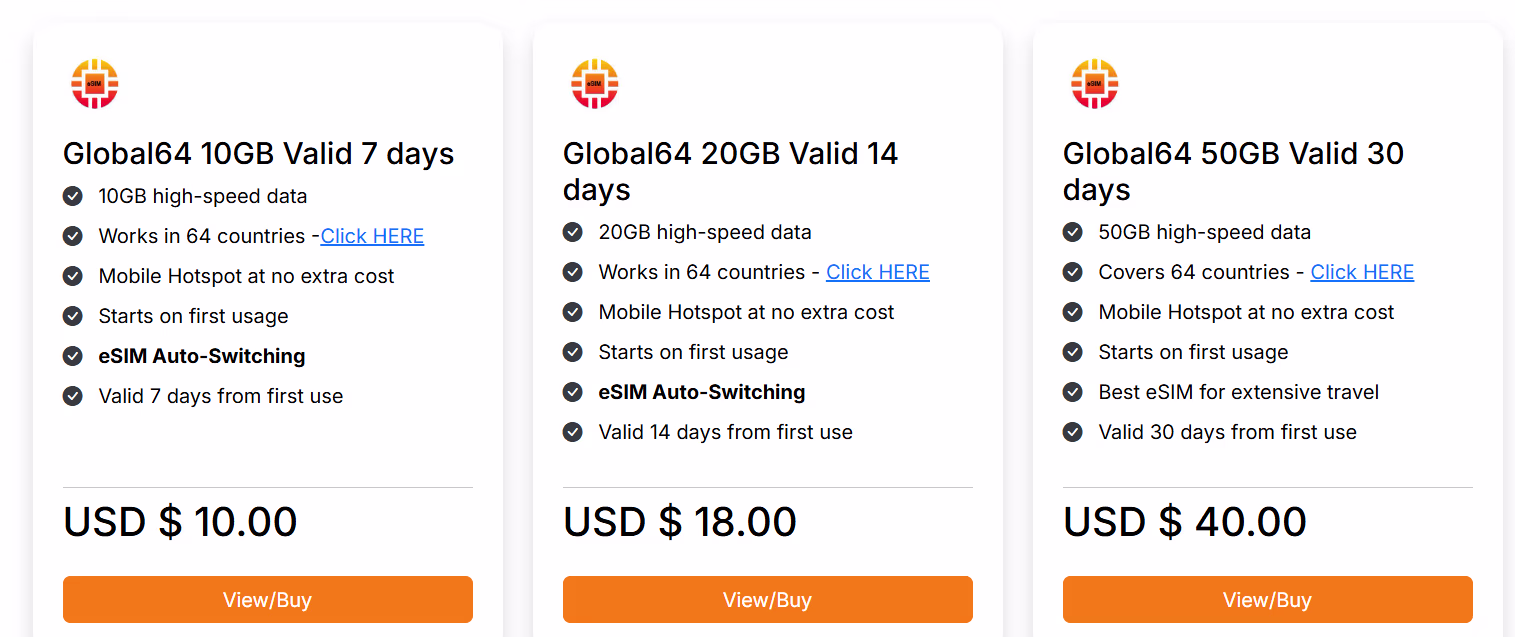The width and height of the screenshot is (1515, 637).
Task: Open the Click HERE link in 10GB plan
Action: [x=372, y=236]
